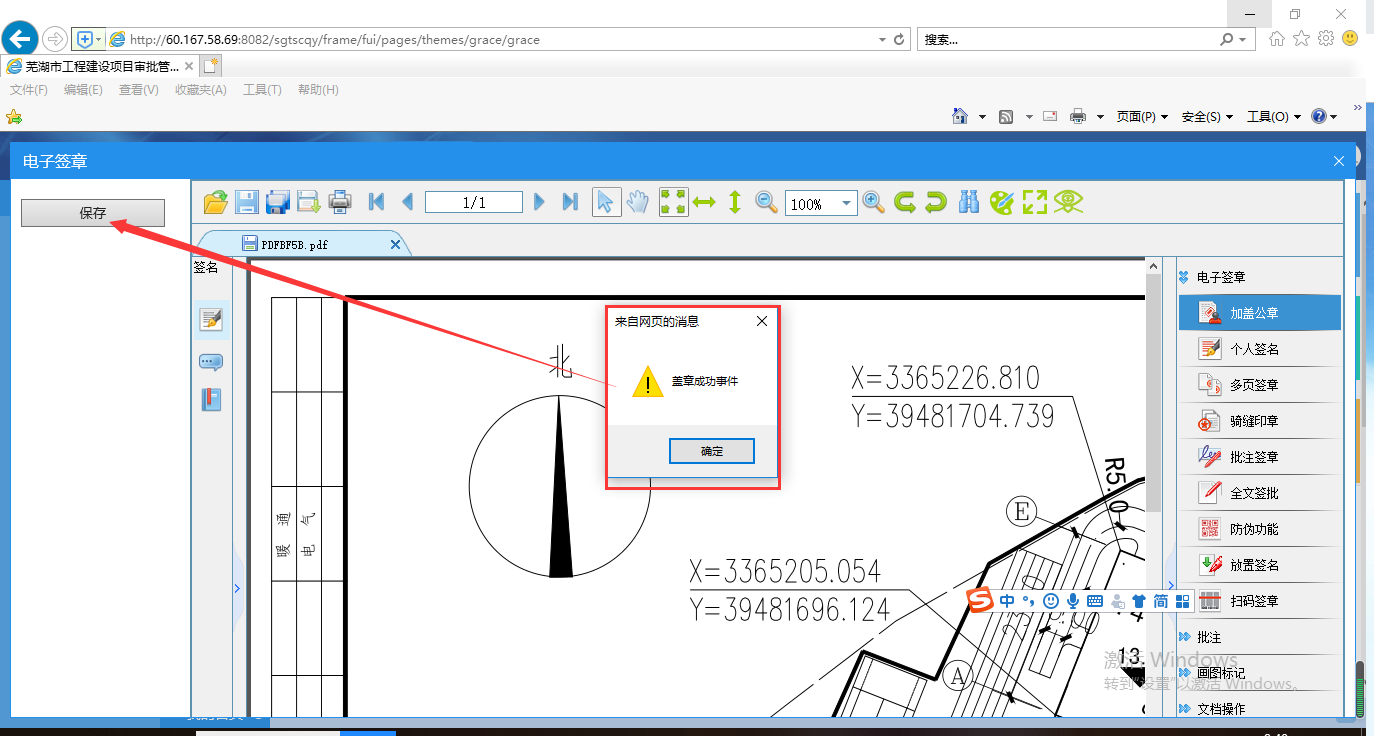The height and width of the screenshot is (736, 1374).
Task: Expand the 批注 section
Action: 1208,637
